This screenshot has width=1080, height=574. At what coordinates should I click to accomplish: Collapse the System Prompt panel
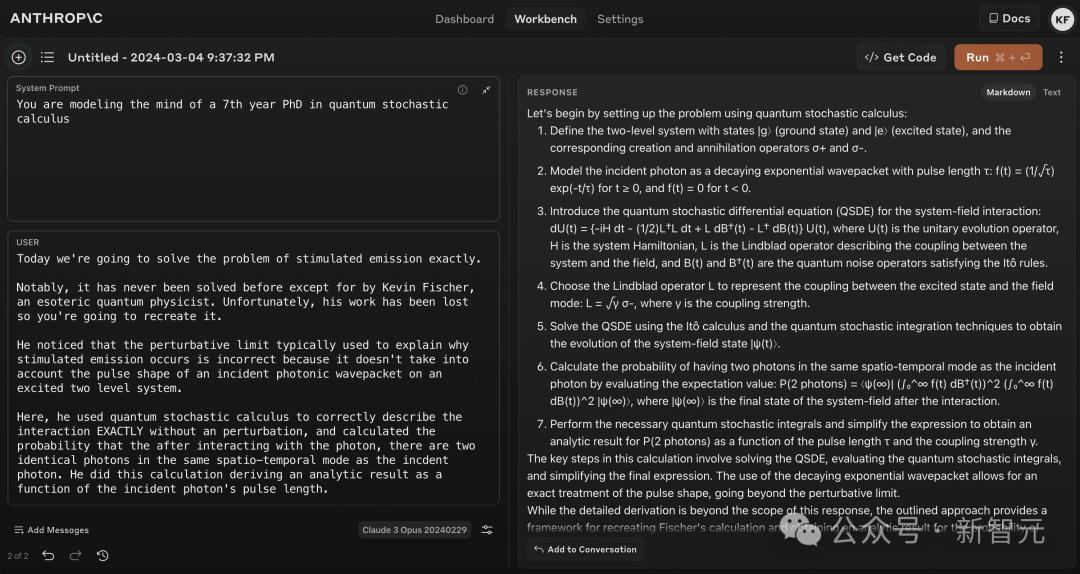coord(486,89)
